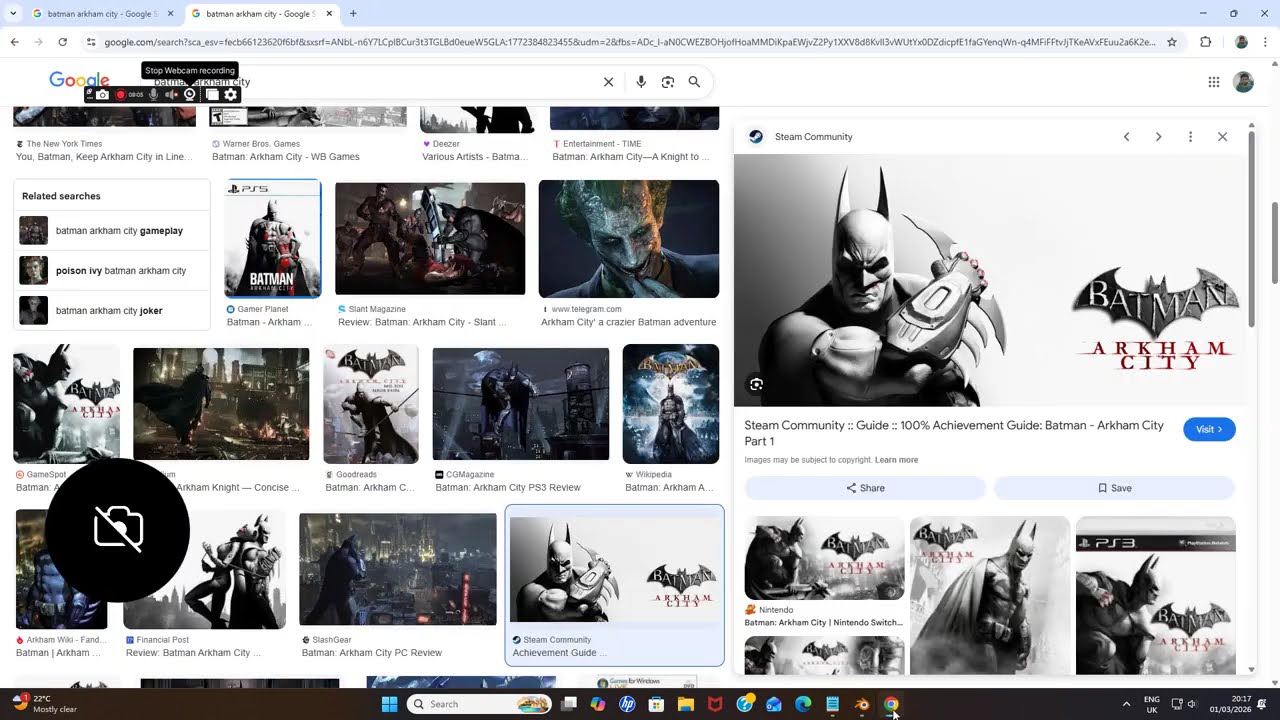Click Batman: Arkham City - WB Games caption

tap(286, 157)
